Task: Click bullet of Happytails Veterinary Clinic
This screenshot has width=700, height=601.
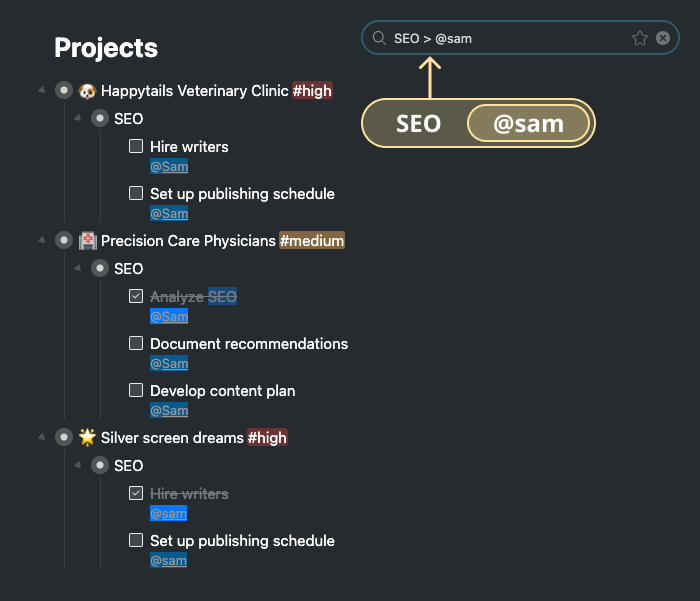Action: pyautogui.click(x=64, y=90)
